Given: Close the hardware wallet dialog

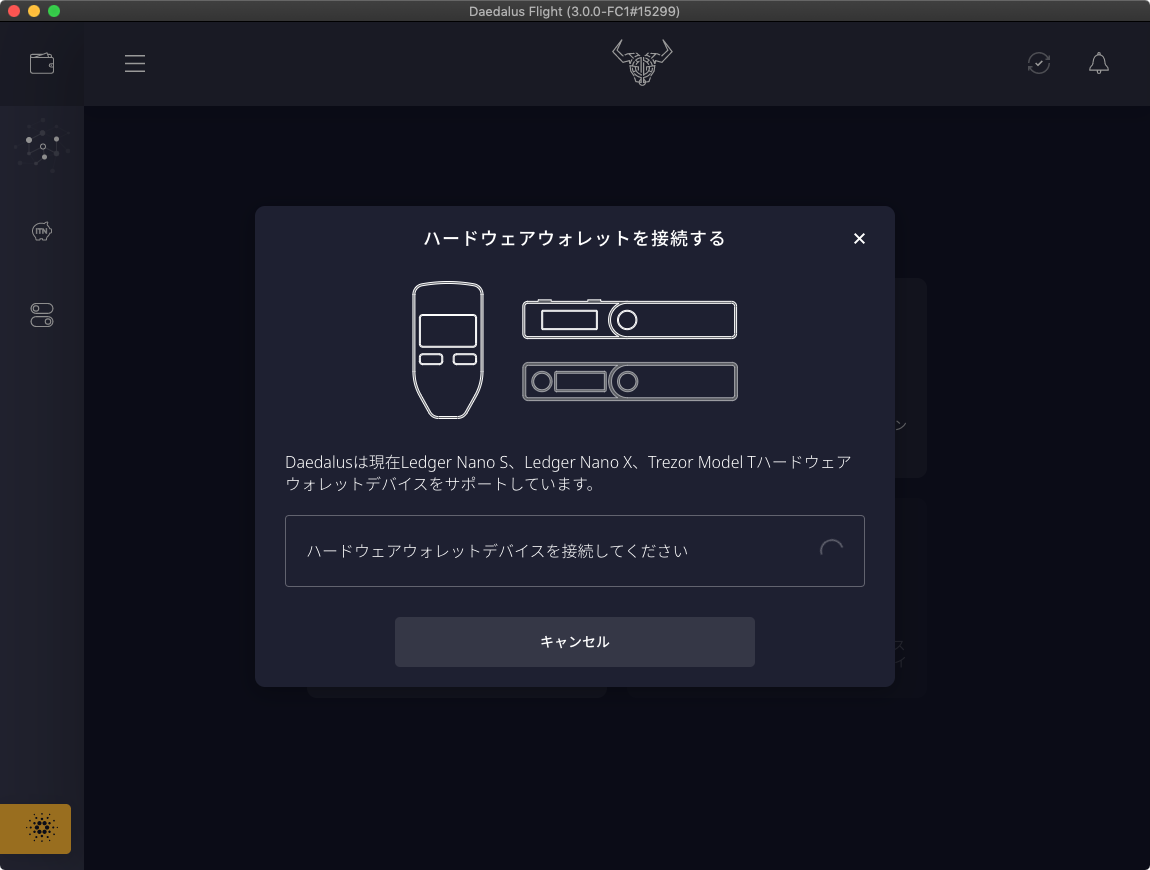Looking at the screenshot, I should 860,238.
